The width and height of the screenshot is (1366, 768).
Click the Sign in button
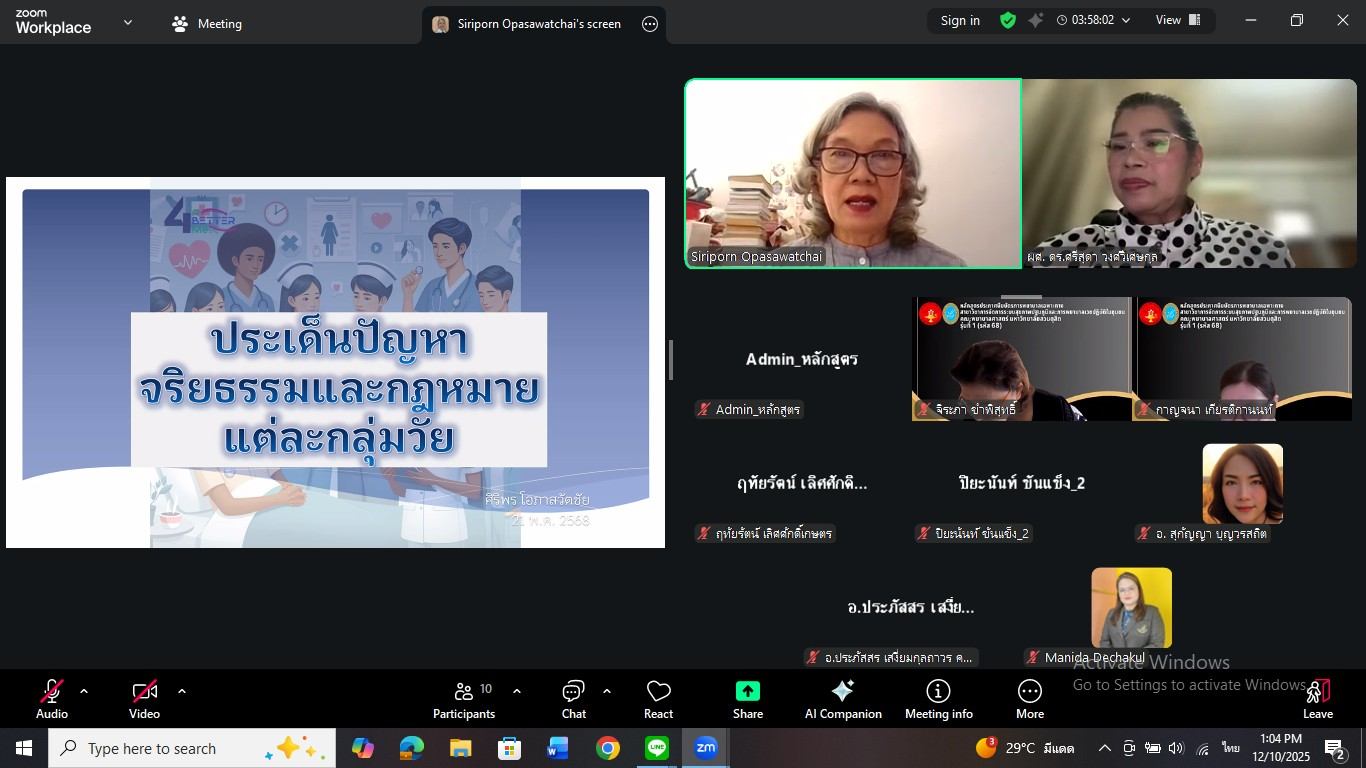point(959,20)
